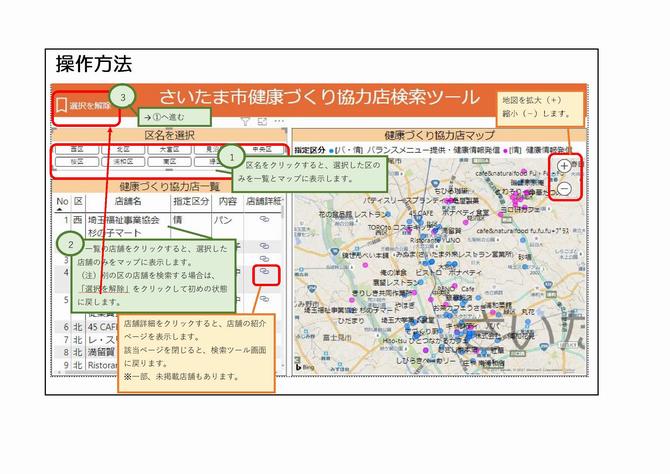Select the 西区 district button
Image resolution: width=670 pixels, height=474 pixels.
[77, 150]
